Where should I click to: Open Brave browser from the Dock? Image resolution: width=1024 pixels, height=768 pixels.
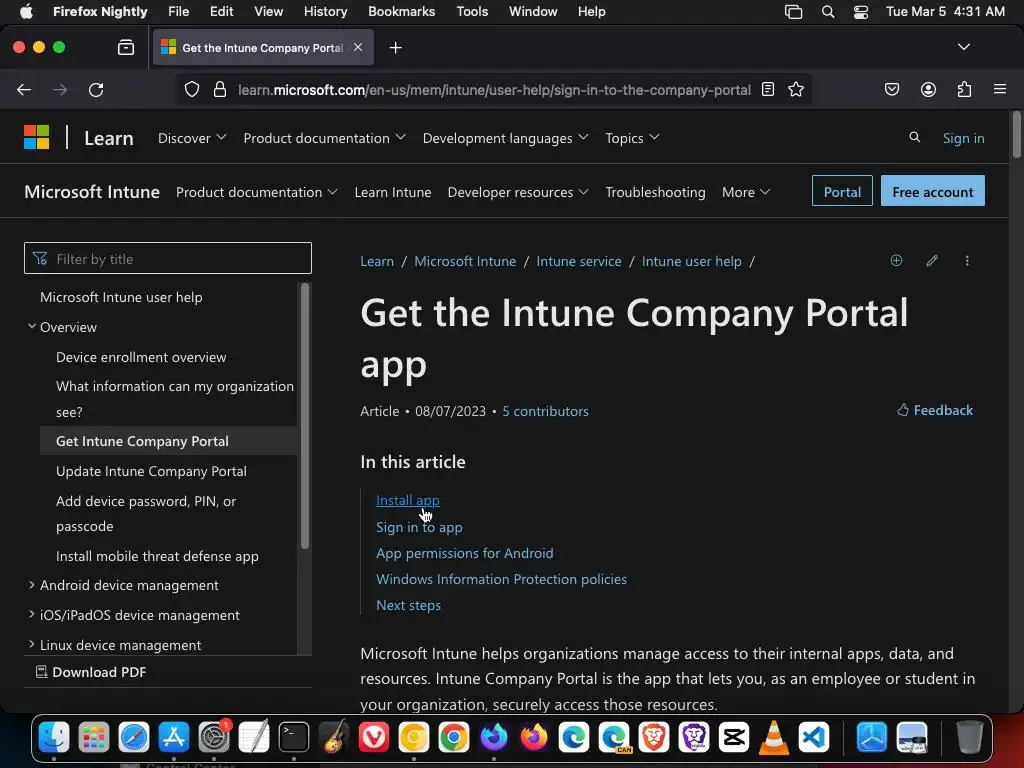tap(654, 737)
